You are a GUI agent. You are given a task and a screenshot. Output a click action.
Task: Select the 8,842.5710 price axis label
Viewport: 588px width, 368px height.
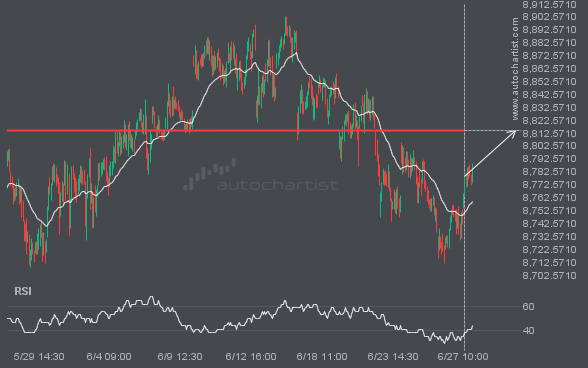click(549, 95)
